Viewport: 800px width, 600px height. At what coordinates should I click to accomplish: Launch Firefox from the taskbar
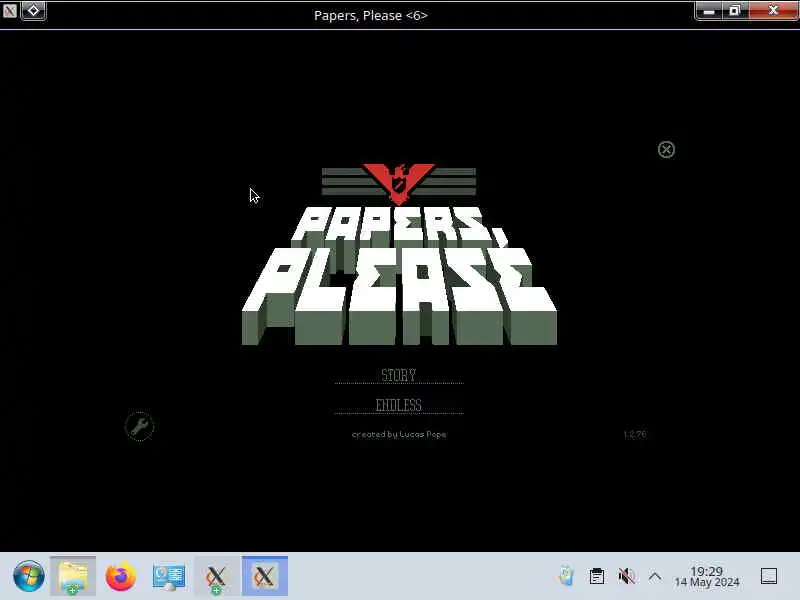point(121,577)
